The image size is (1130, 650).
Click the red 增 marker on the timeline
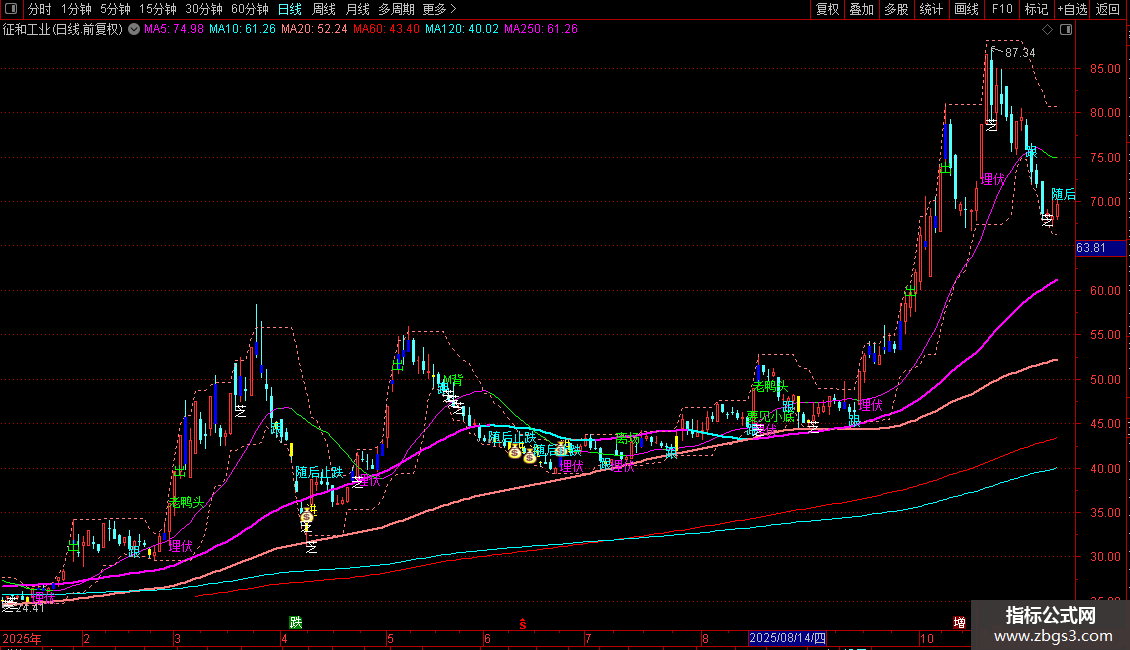coord(960,622)
